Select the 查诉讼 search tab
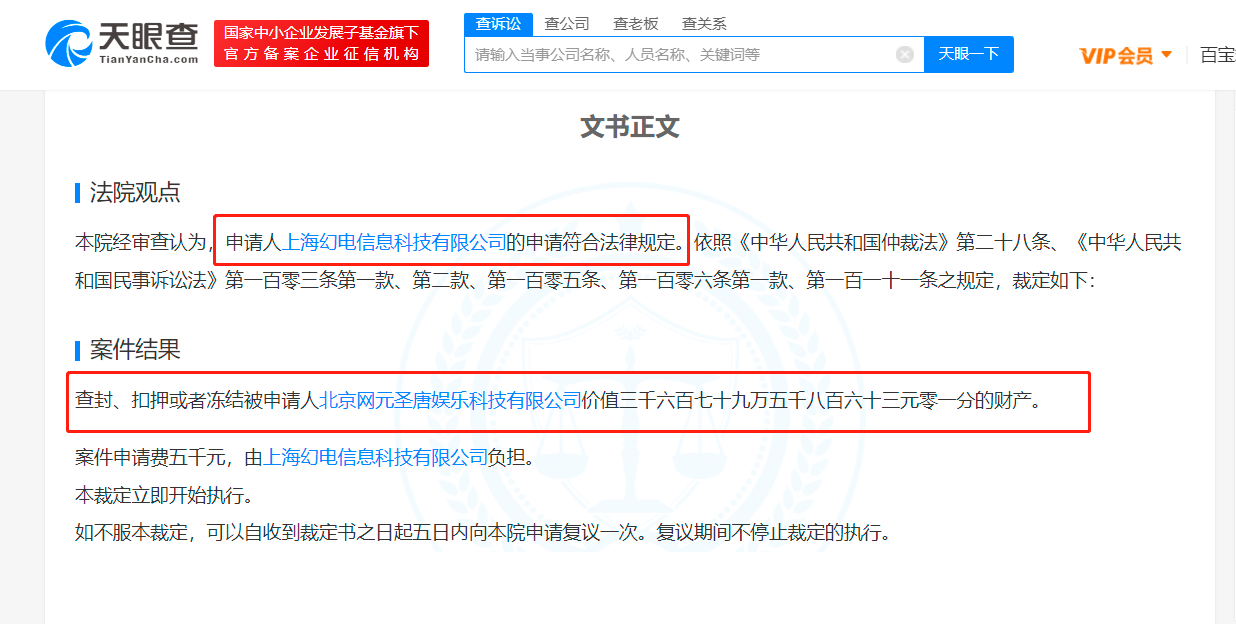 pos(498,23)
